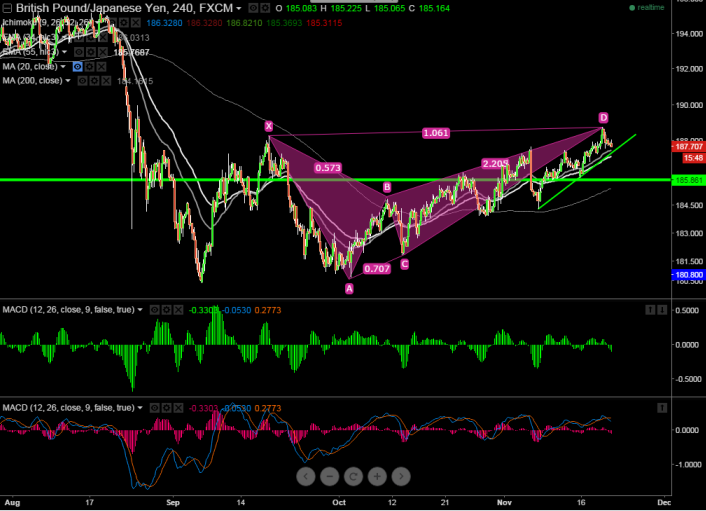Reset the chart view with the circular arrow
706x511 pixels.
point(353,476)
